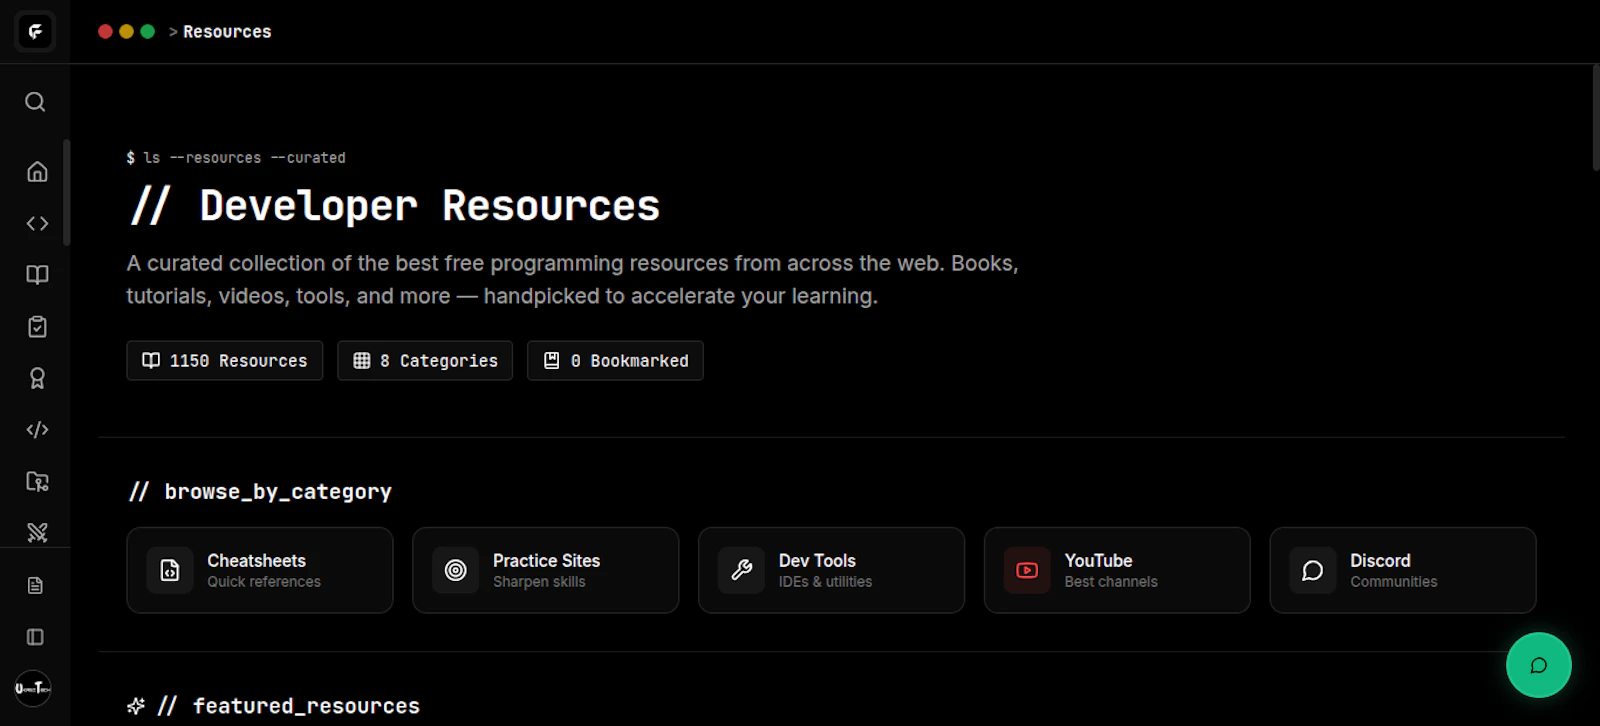Click the red YouTube play icon
Viewport: 1600px width, 726px height.
[x=1027, y=570]
